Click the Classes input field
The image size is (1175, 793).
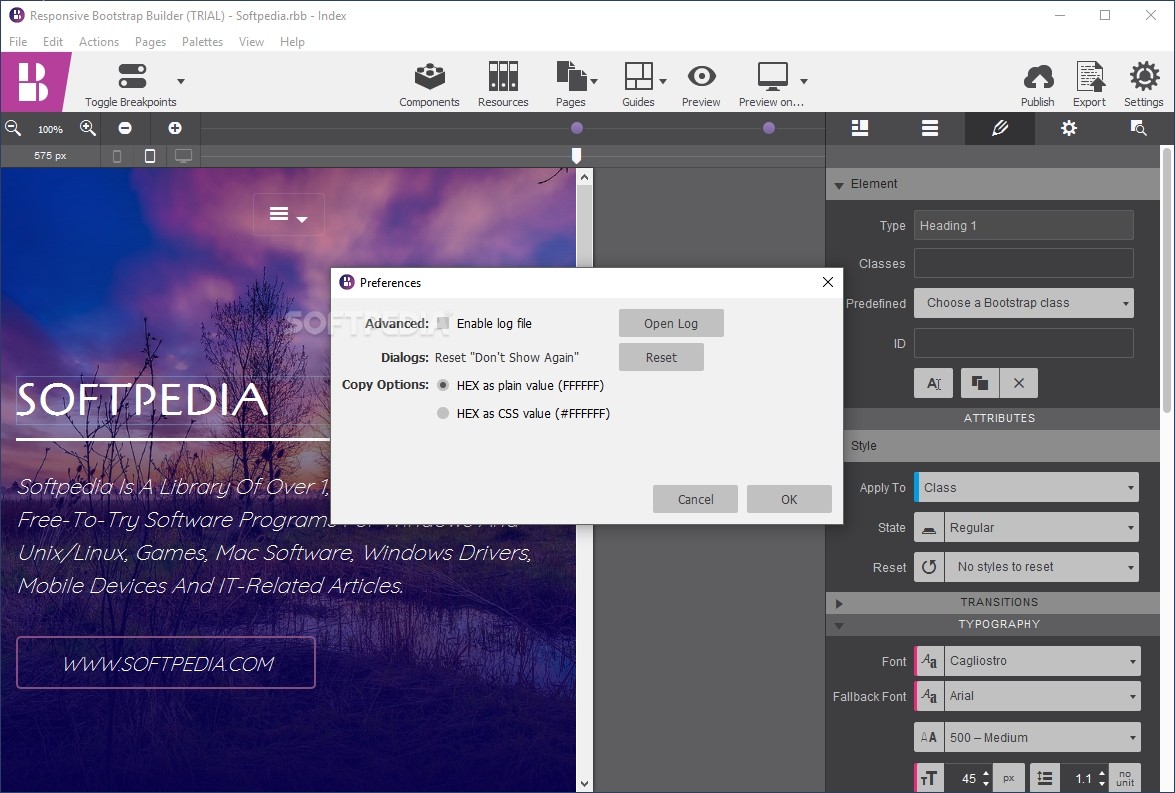1024,263
